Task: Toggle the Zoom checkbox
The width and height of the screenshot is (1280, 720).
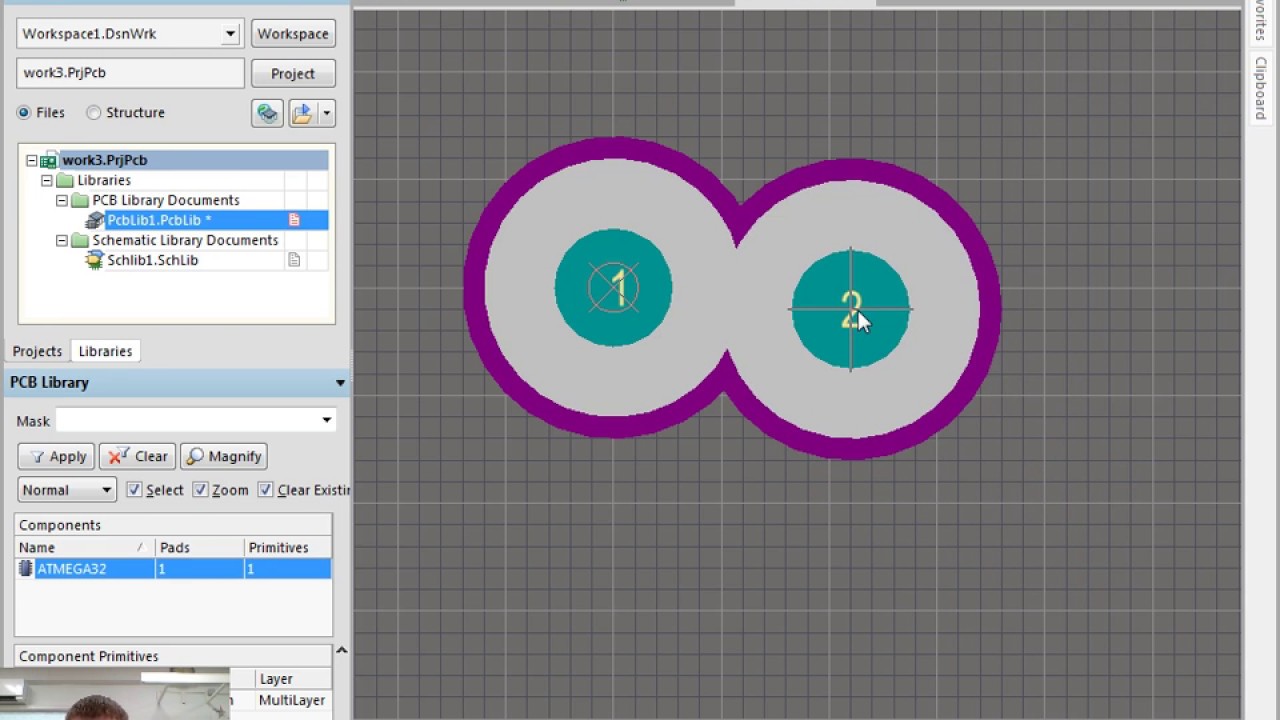Action: pos(200,490)
